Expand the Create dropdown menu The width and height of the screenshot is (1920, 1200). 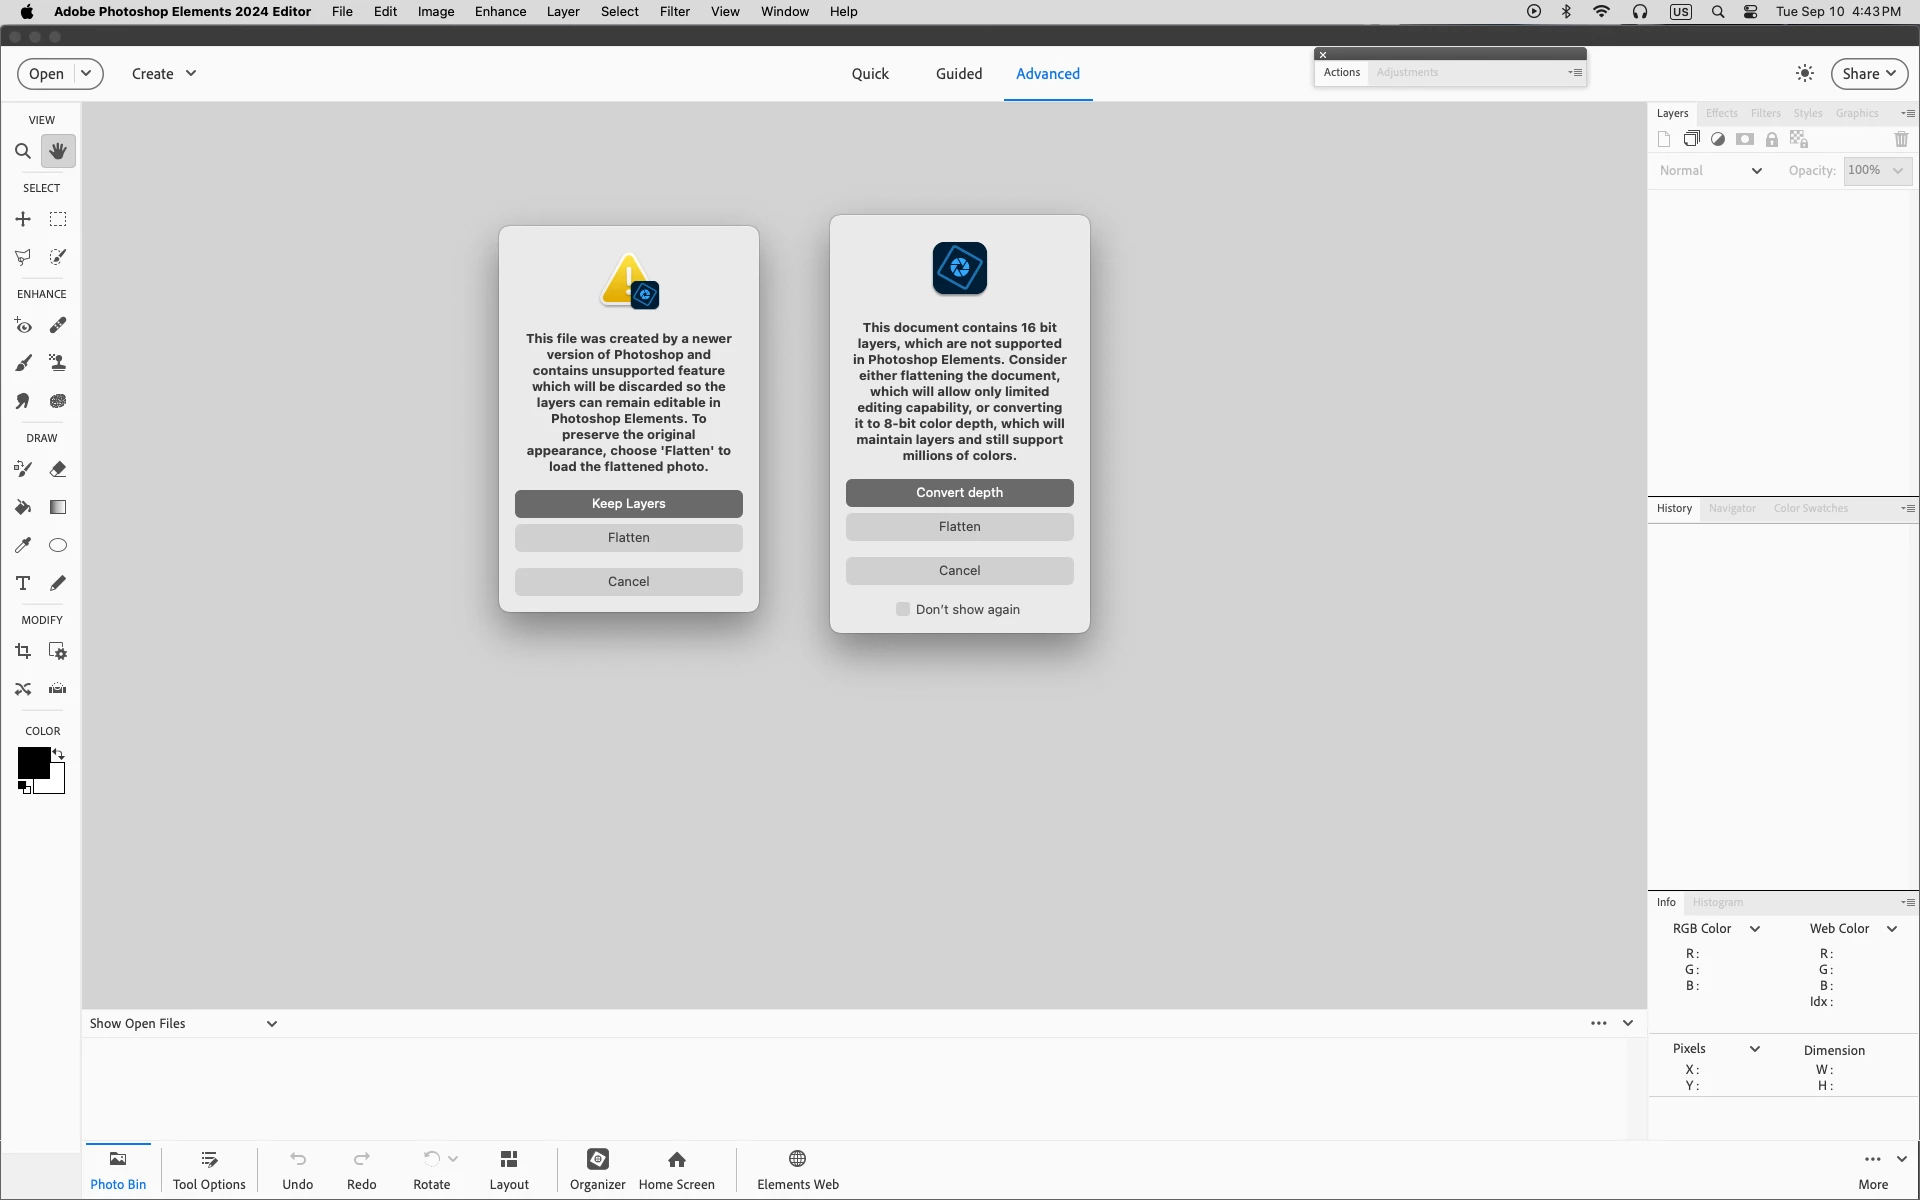(x=164, y=73)
